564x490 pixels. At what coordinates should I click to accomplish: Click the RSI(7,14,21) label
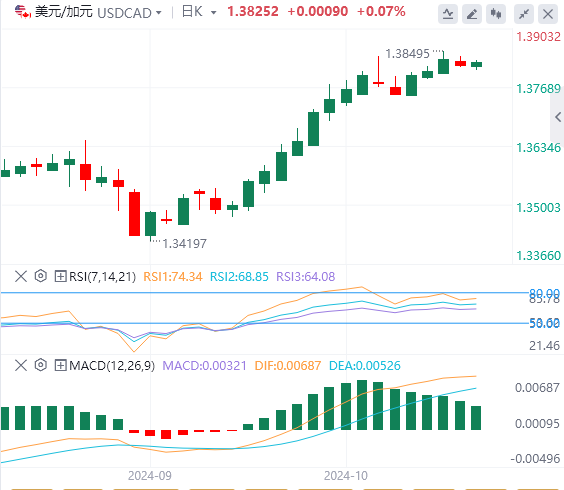click(103, 277)
